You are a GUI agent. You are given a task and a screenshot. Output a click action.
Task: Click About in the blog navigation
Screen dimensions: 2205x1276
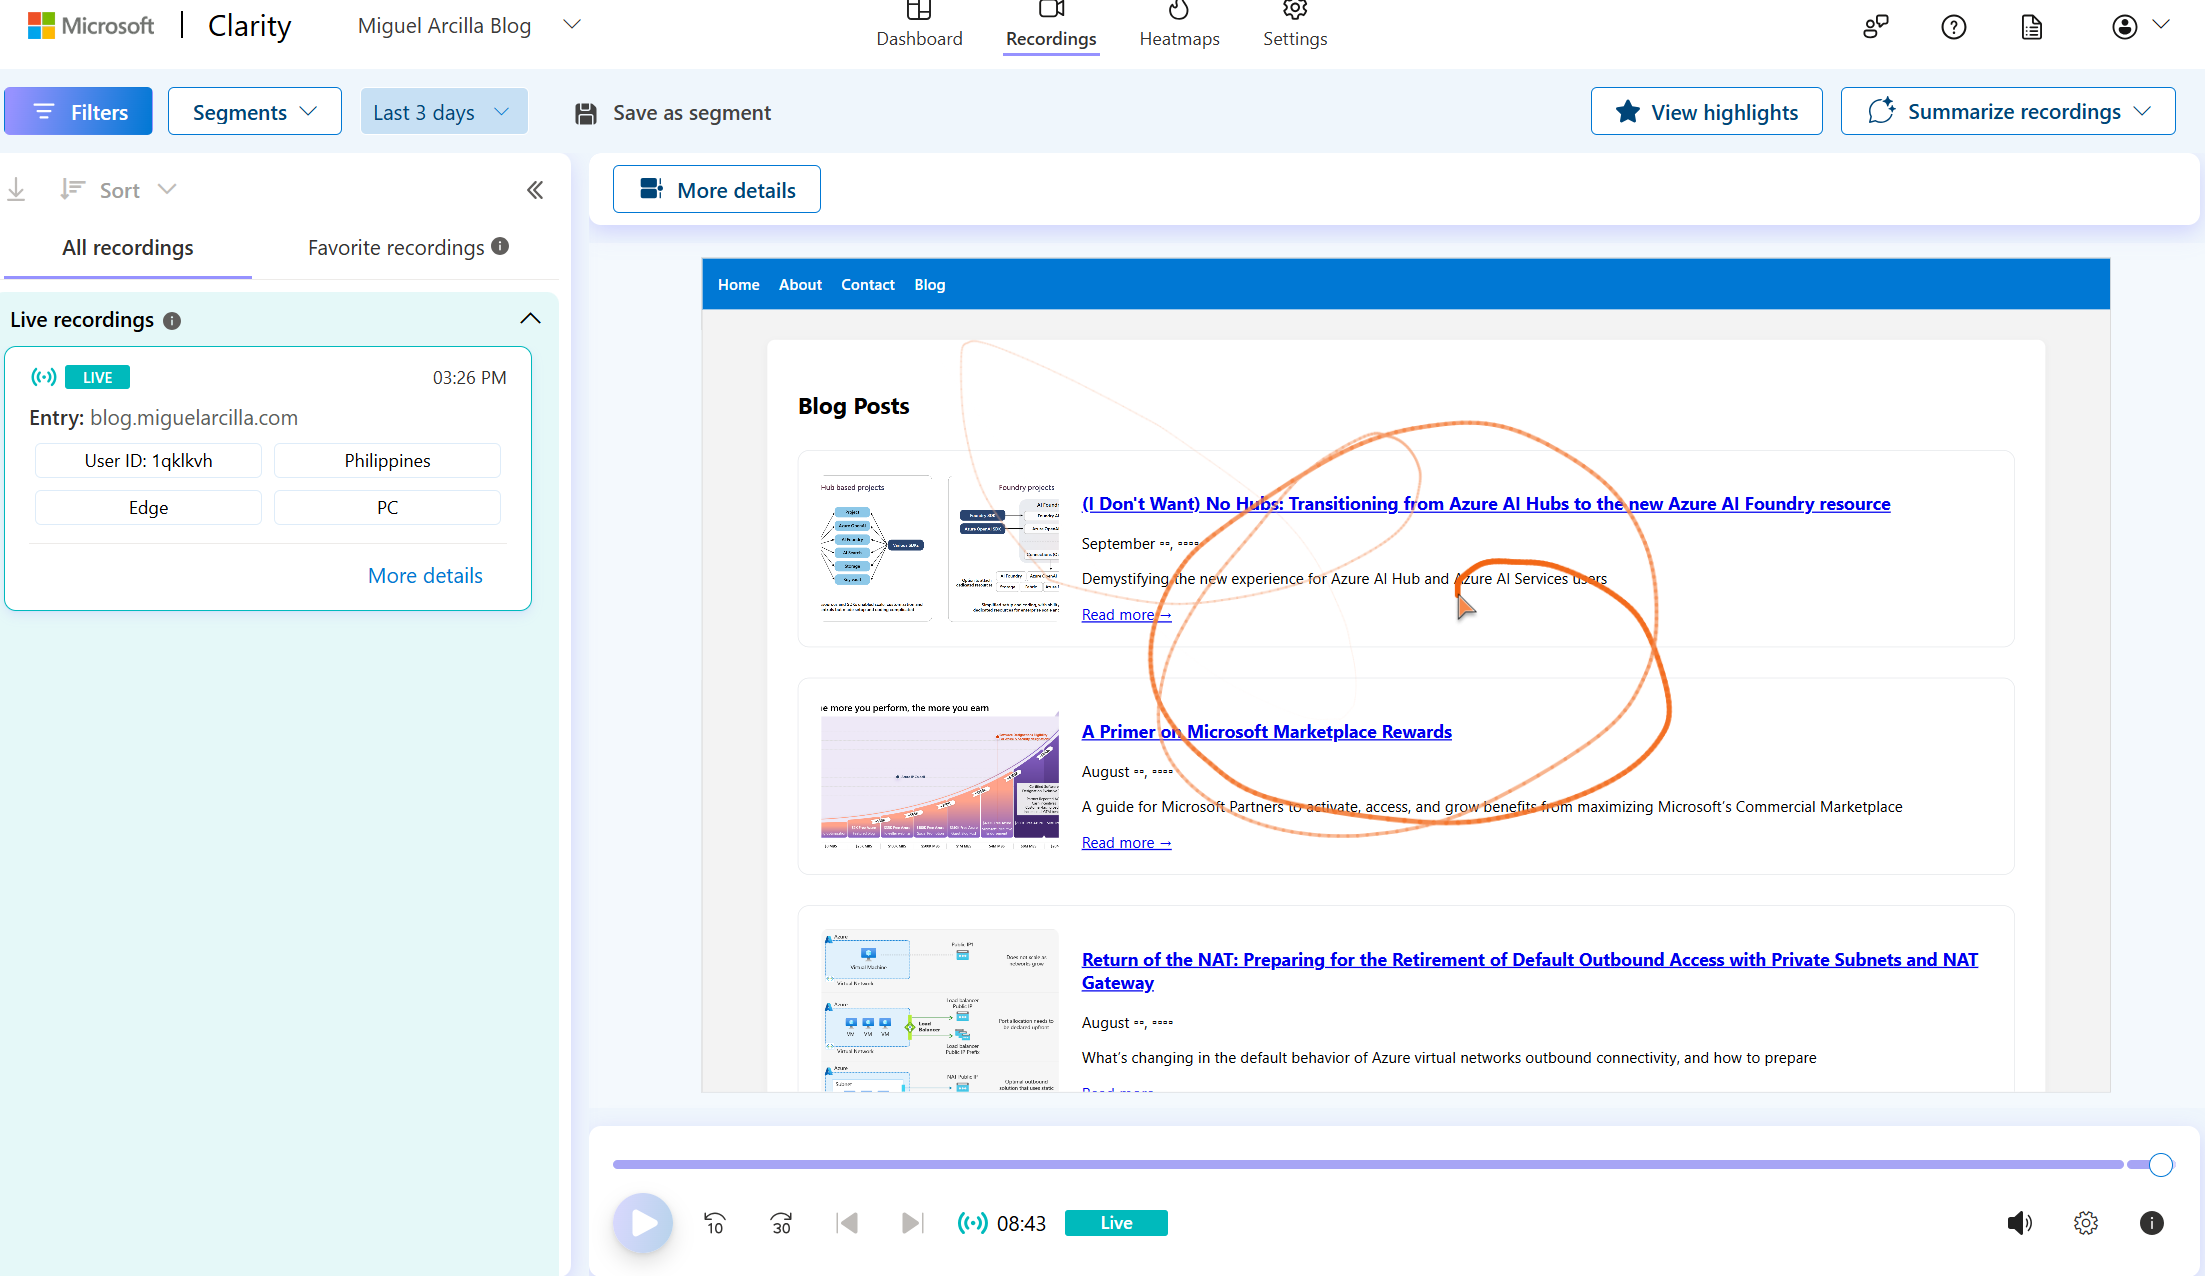tap(800, 284)
